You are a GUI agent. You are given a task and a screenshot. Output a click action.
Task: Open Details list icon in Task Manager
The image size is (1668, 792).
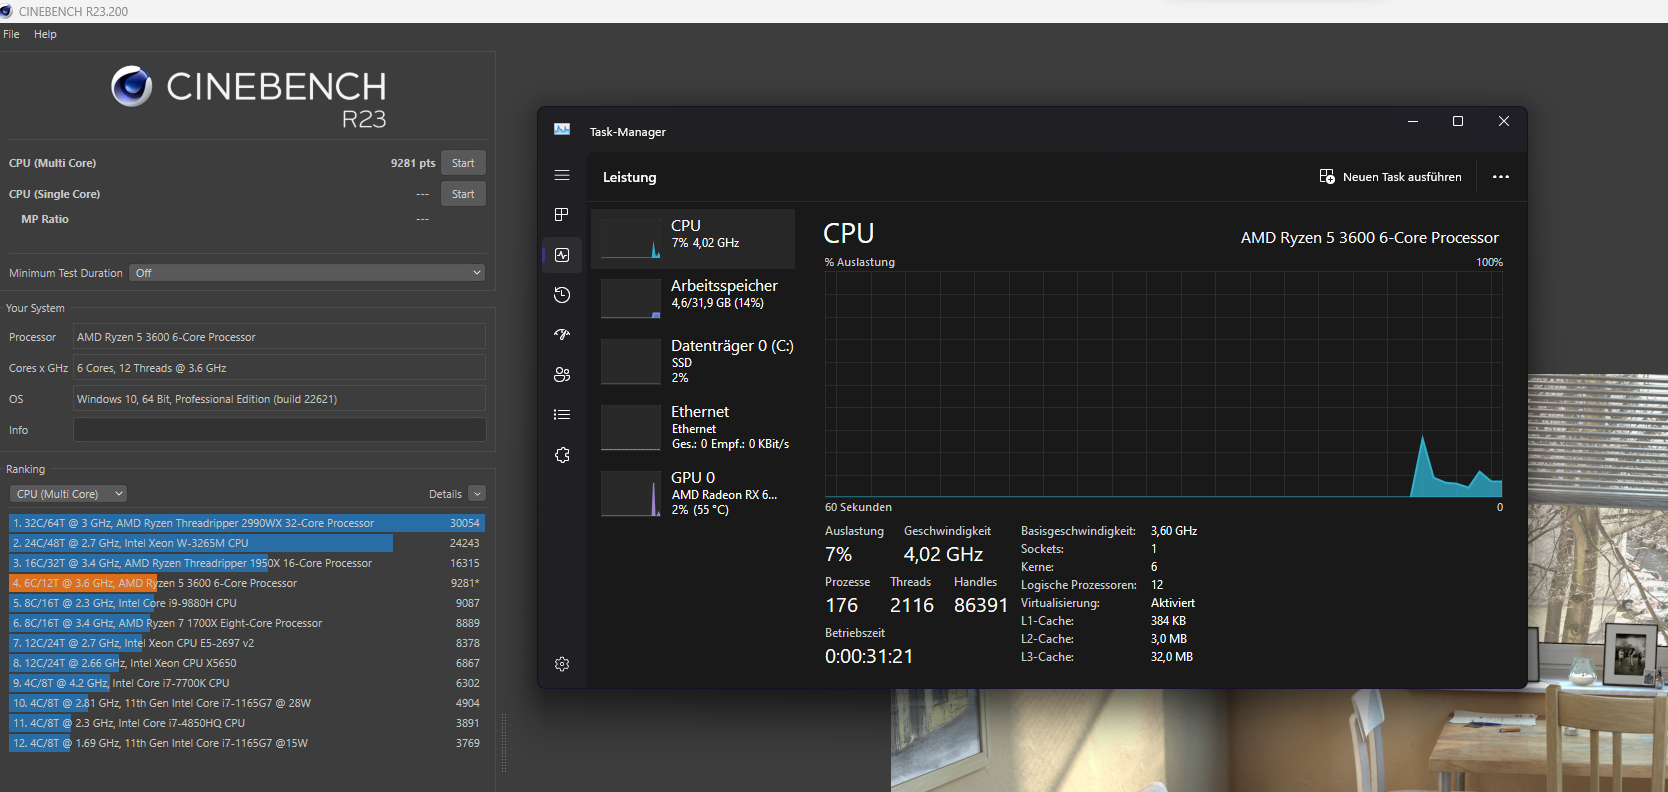click(562, 415)
